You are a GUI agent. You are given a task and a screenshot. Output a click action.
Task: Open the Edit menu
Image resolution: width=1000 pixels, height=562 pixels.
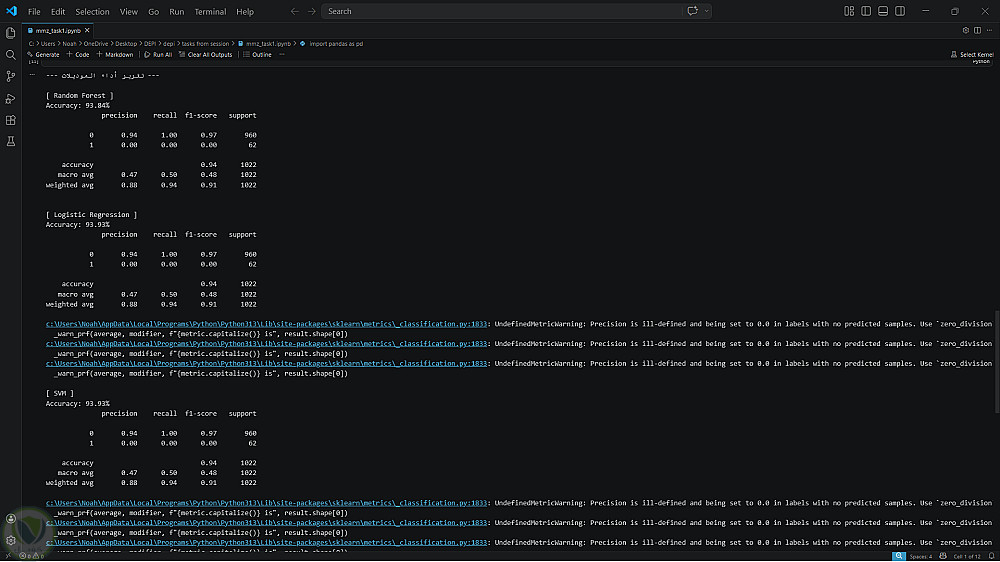point(58,11)
